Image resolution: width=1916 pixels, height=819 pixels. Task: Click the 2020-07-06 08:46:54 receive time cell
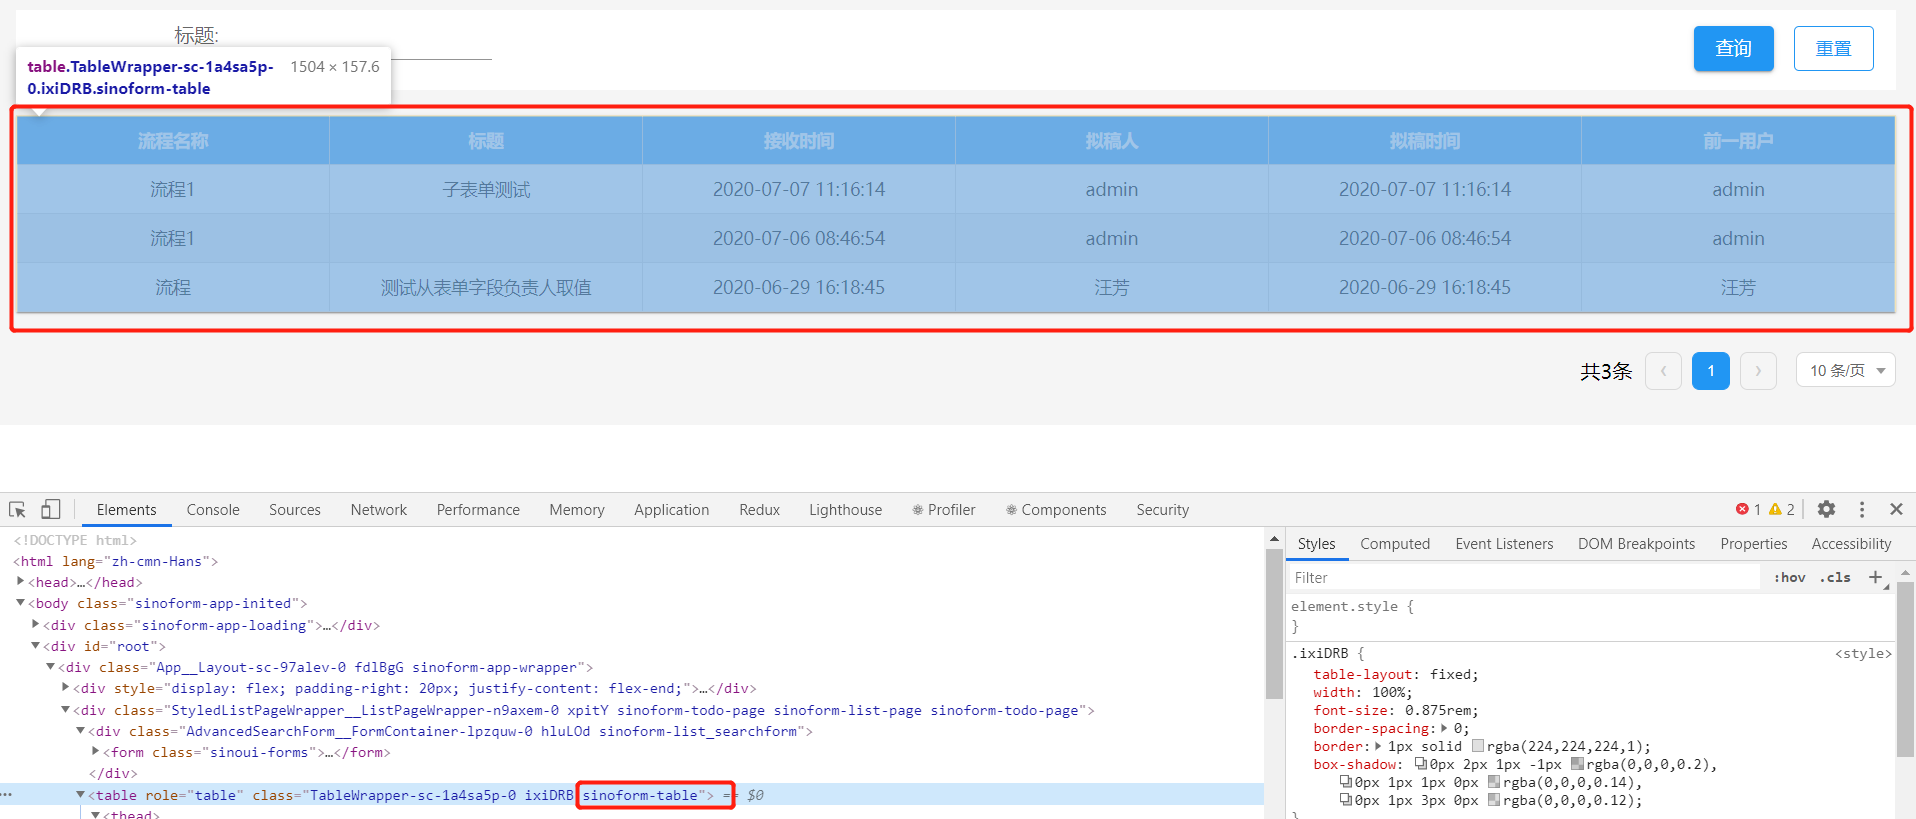(799, 239)
